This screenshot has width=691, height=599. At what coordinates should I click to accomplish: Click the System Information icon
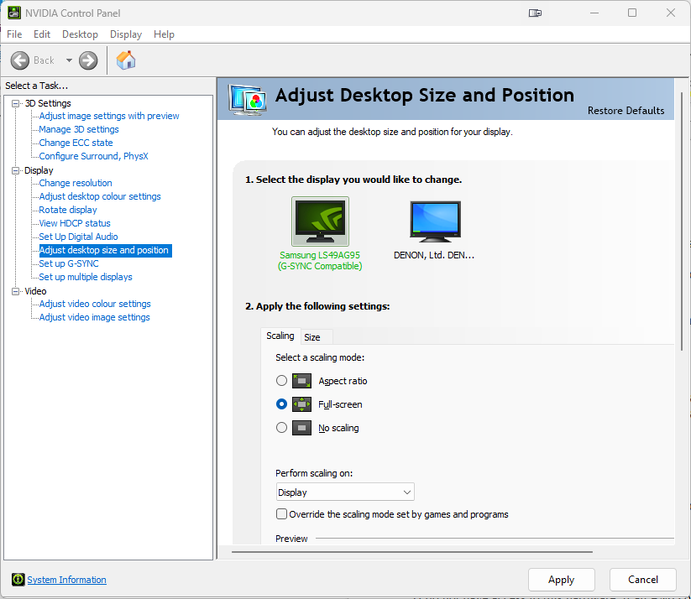(x=18, y=579)
